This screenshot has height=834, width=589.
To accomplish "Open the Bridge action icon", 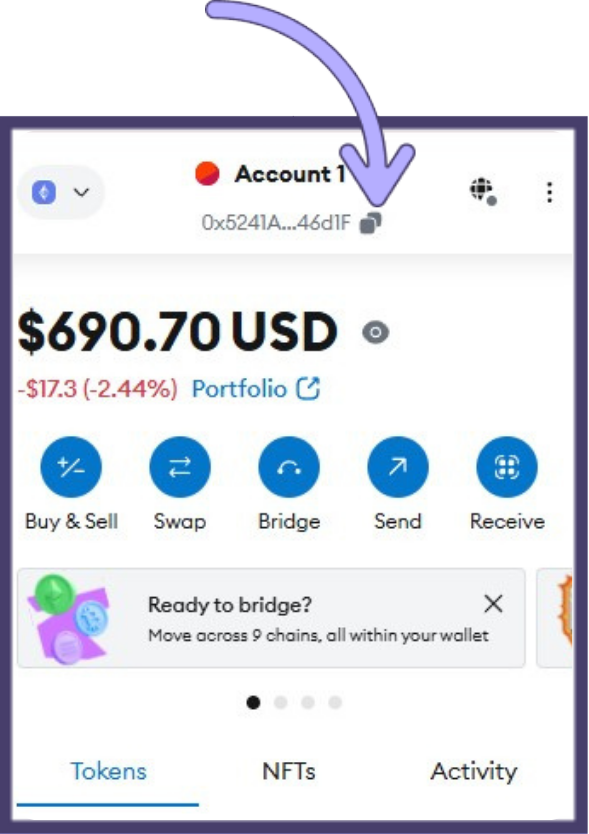I will (289, 467).
